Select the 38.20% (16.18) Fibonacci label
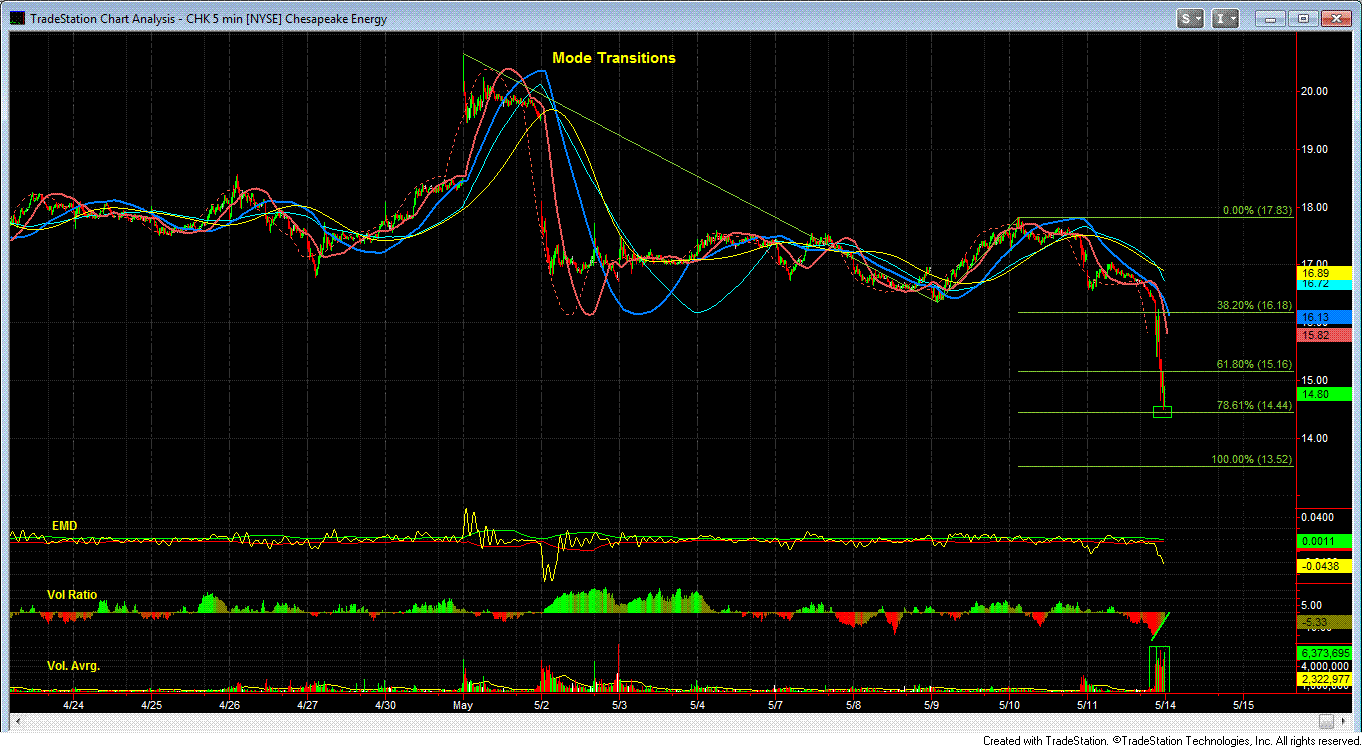Image resolution: width=1362 pixels, height=747 pixels. pyautogui.click(x=1254, y=305)
